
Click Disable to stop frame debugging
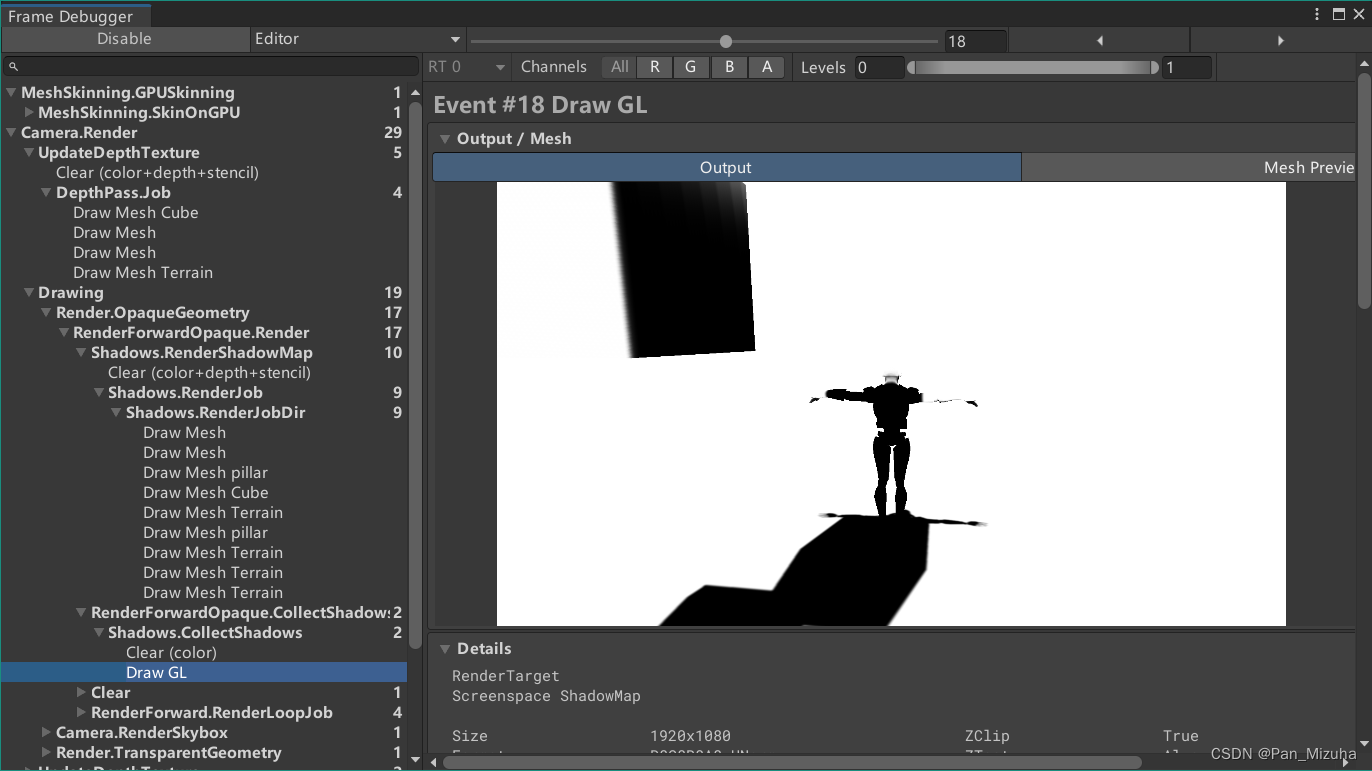coord(126,38)
